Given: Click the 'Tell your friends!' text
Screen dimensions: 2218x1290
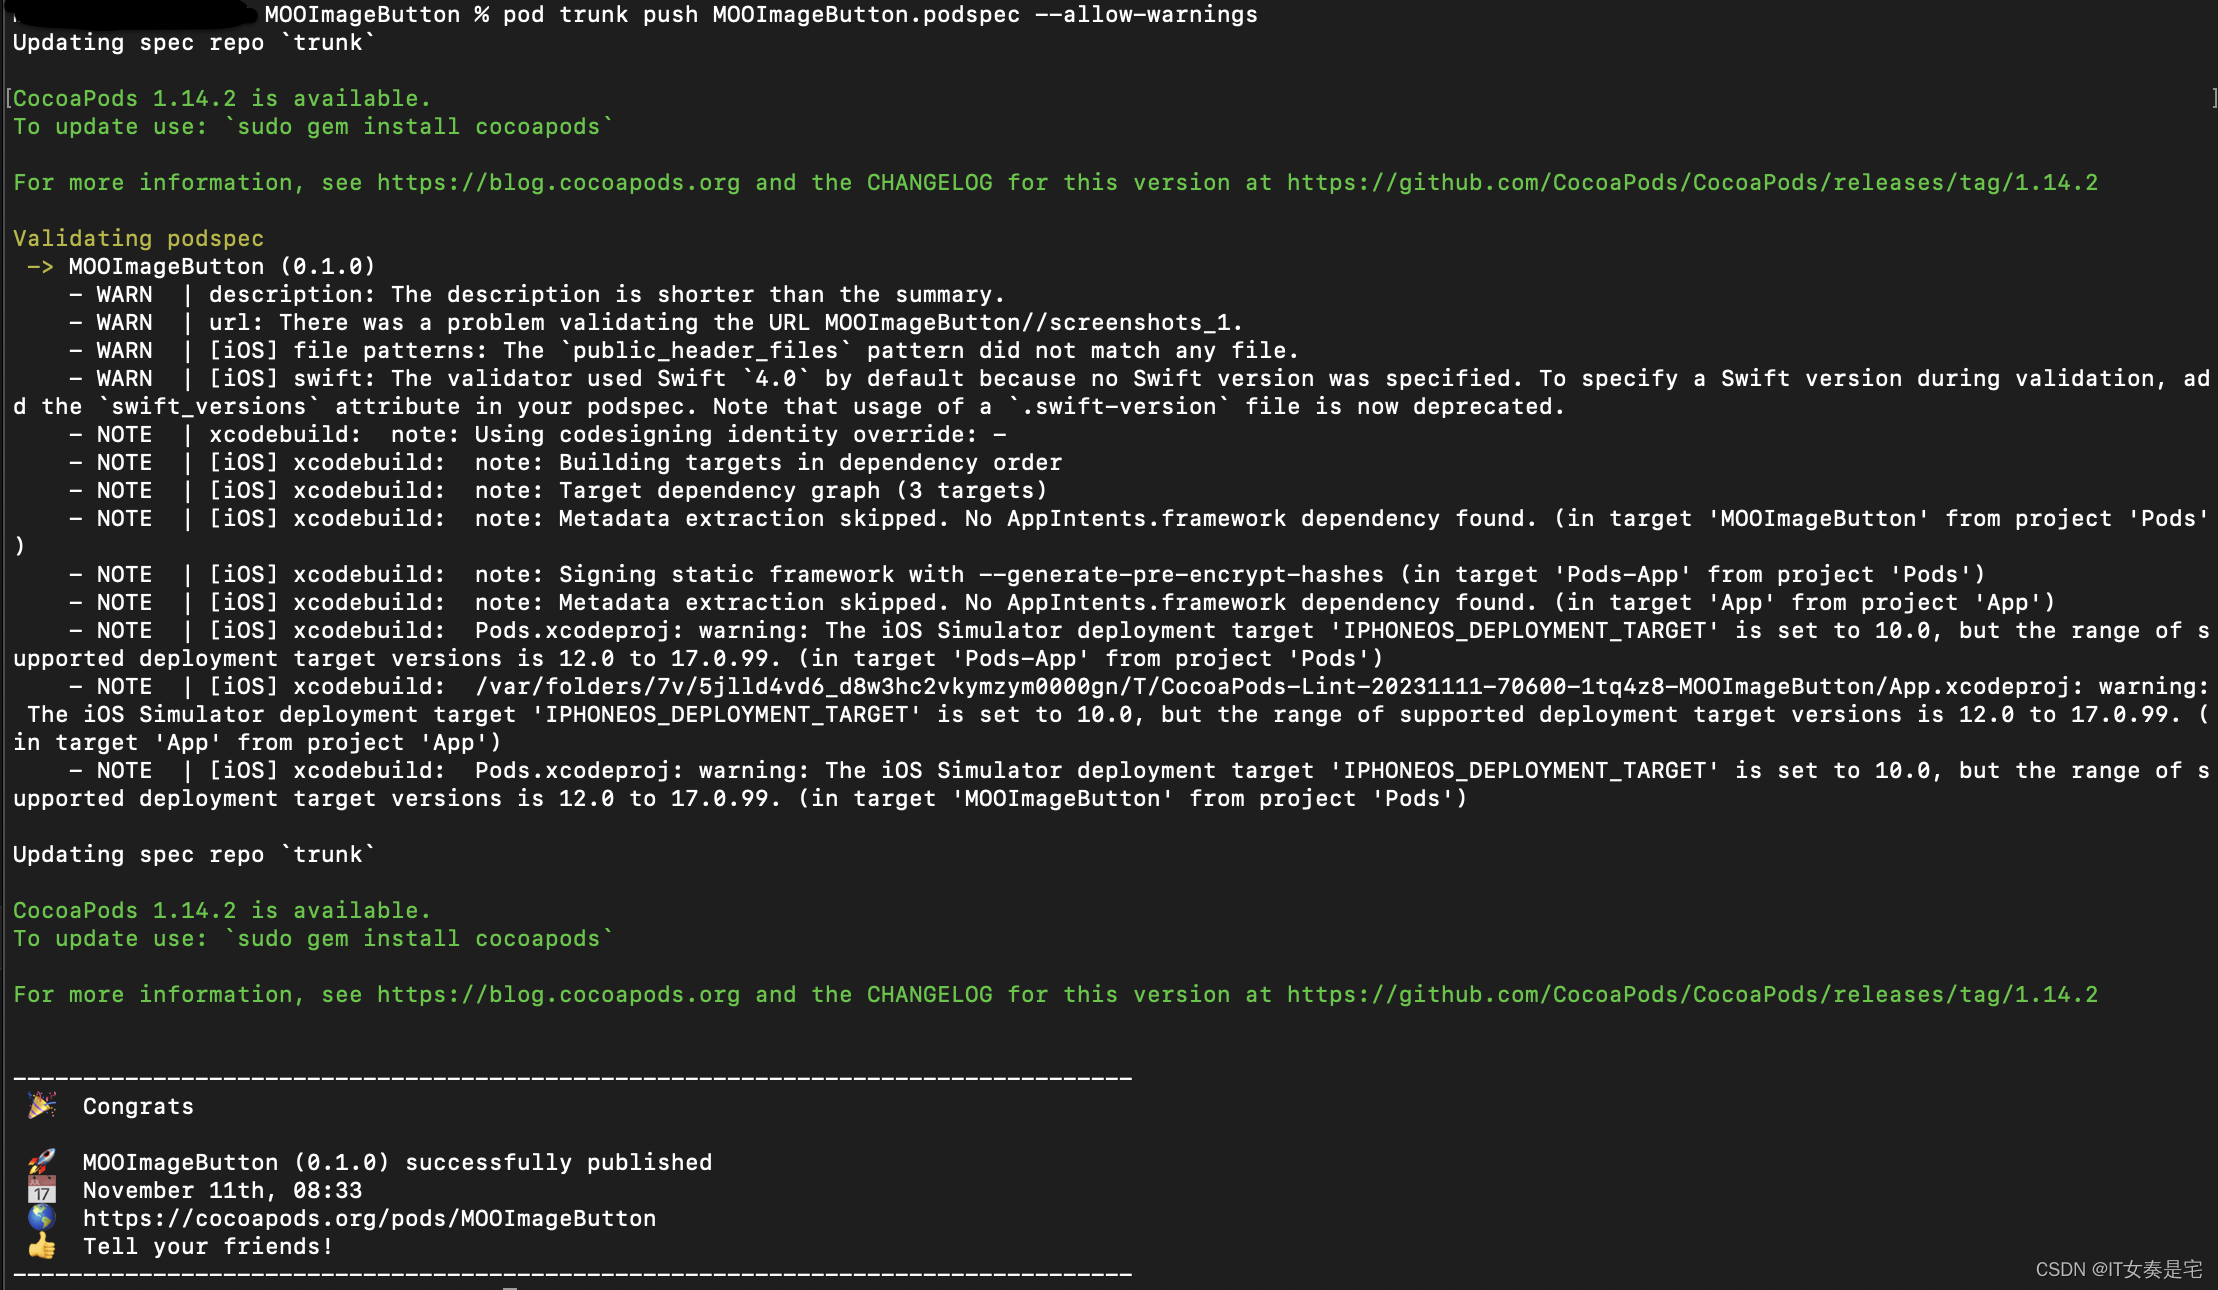Looking at the screenshot, I should tap(208, 1246).
